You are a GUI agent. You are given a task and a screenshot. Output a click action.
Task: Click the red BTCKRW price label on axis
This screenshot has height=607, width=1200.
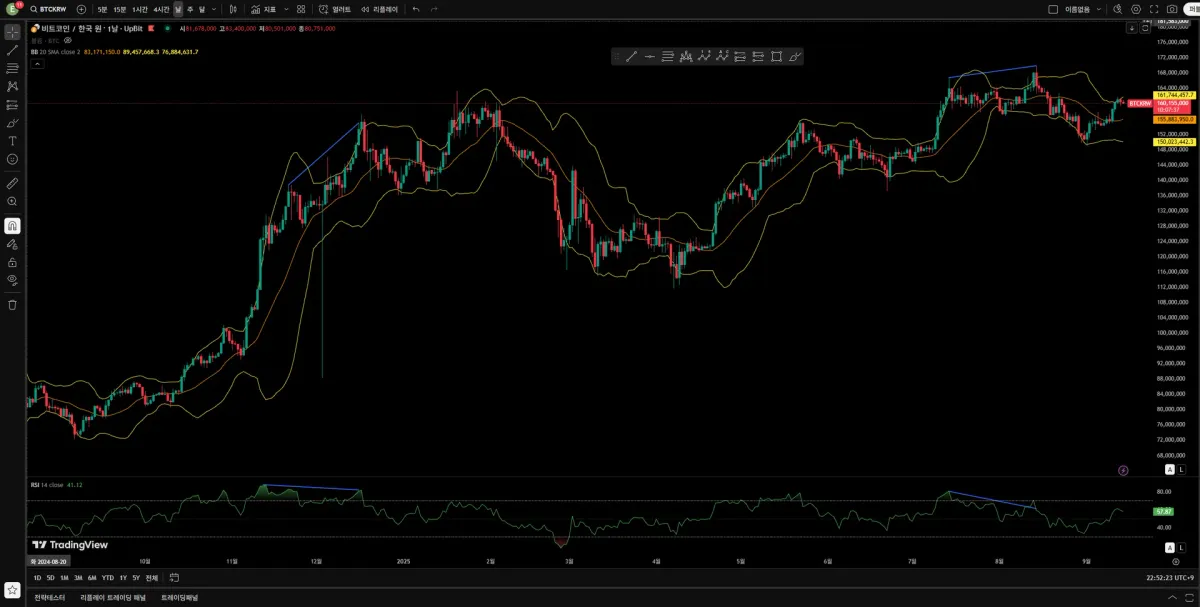click(1139, 103)
